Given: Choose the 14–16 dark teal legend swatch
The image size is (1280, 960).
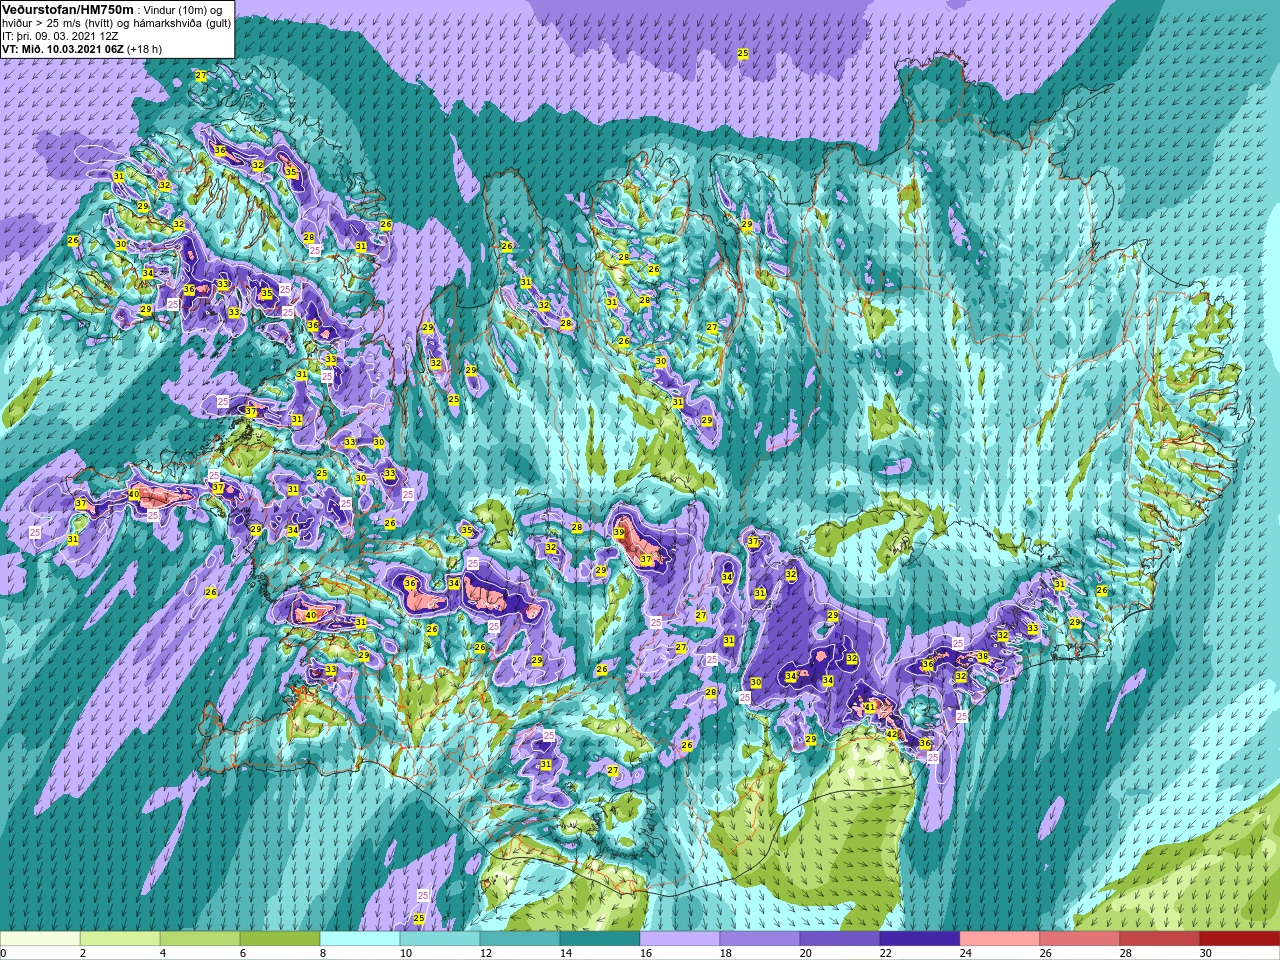Looking at the screenshot, I should point(600,939).
